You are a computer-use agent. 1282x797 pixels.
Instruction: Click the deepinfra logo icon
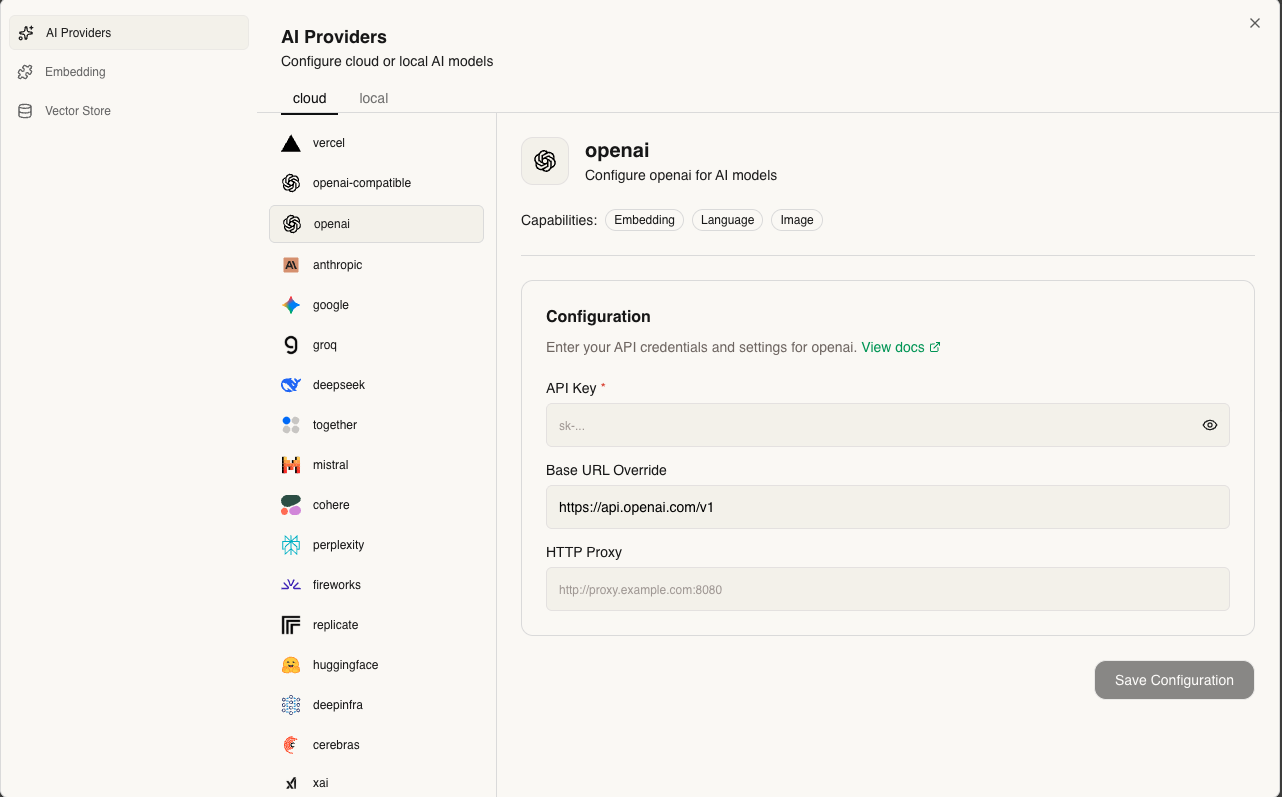click(291, 705)
